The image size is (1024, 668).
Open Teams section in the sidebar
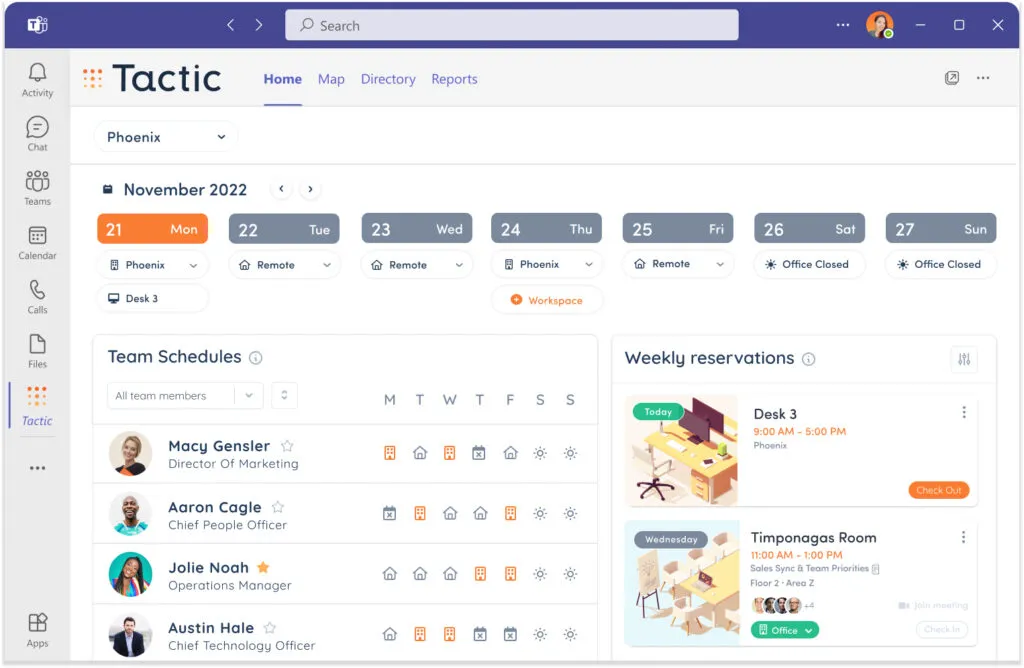pos(37,188)
